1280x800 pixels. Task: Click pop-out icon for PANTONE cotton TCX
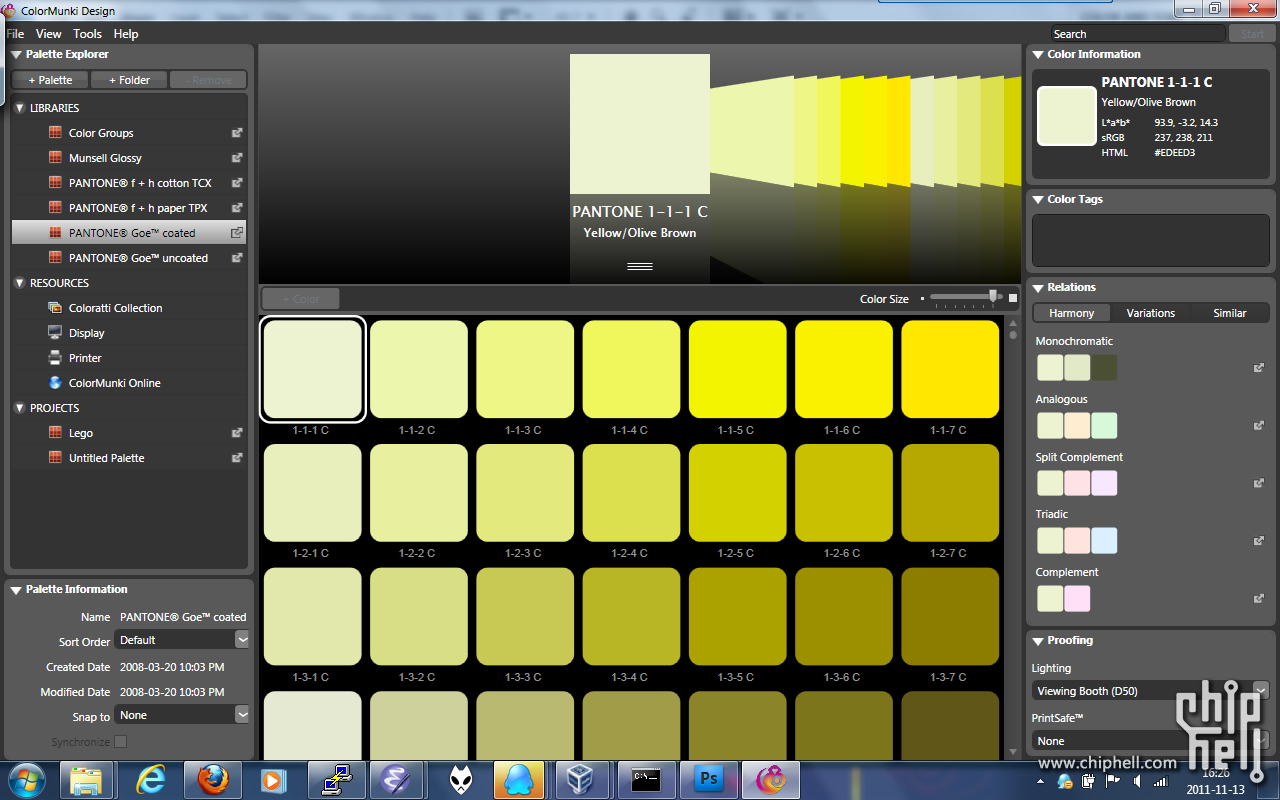tap(237, 182)
